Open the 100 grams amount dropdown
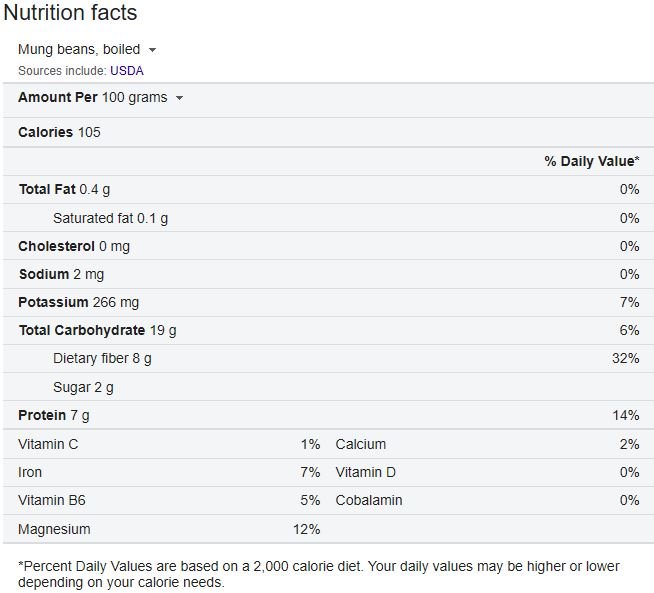Screen dimensions: 654x593 tap(143, 97)
